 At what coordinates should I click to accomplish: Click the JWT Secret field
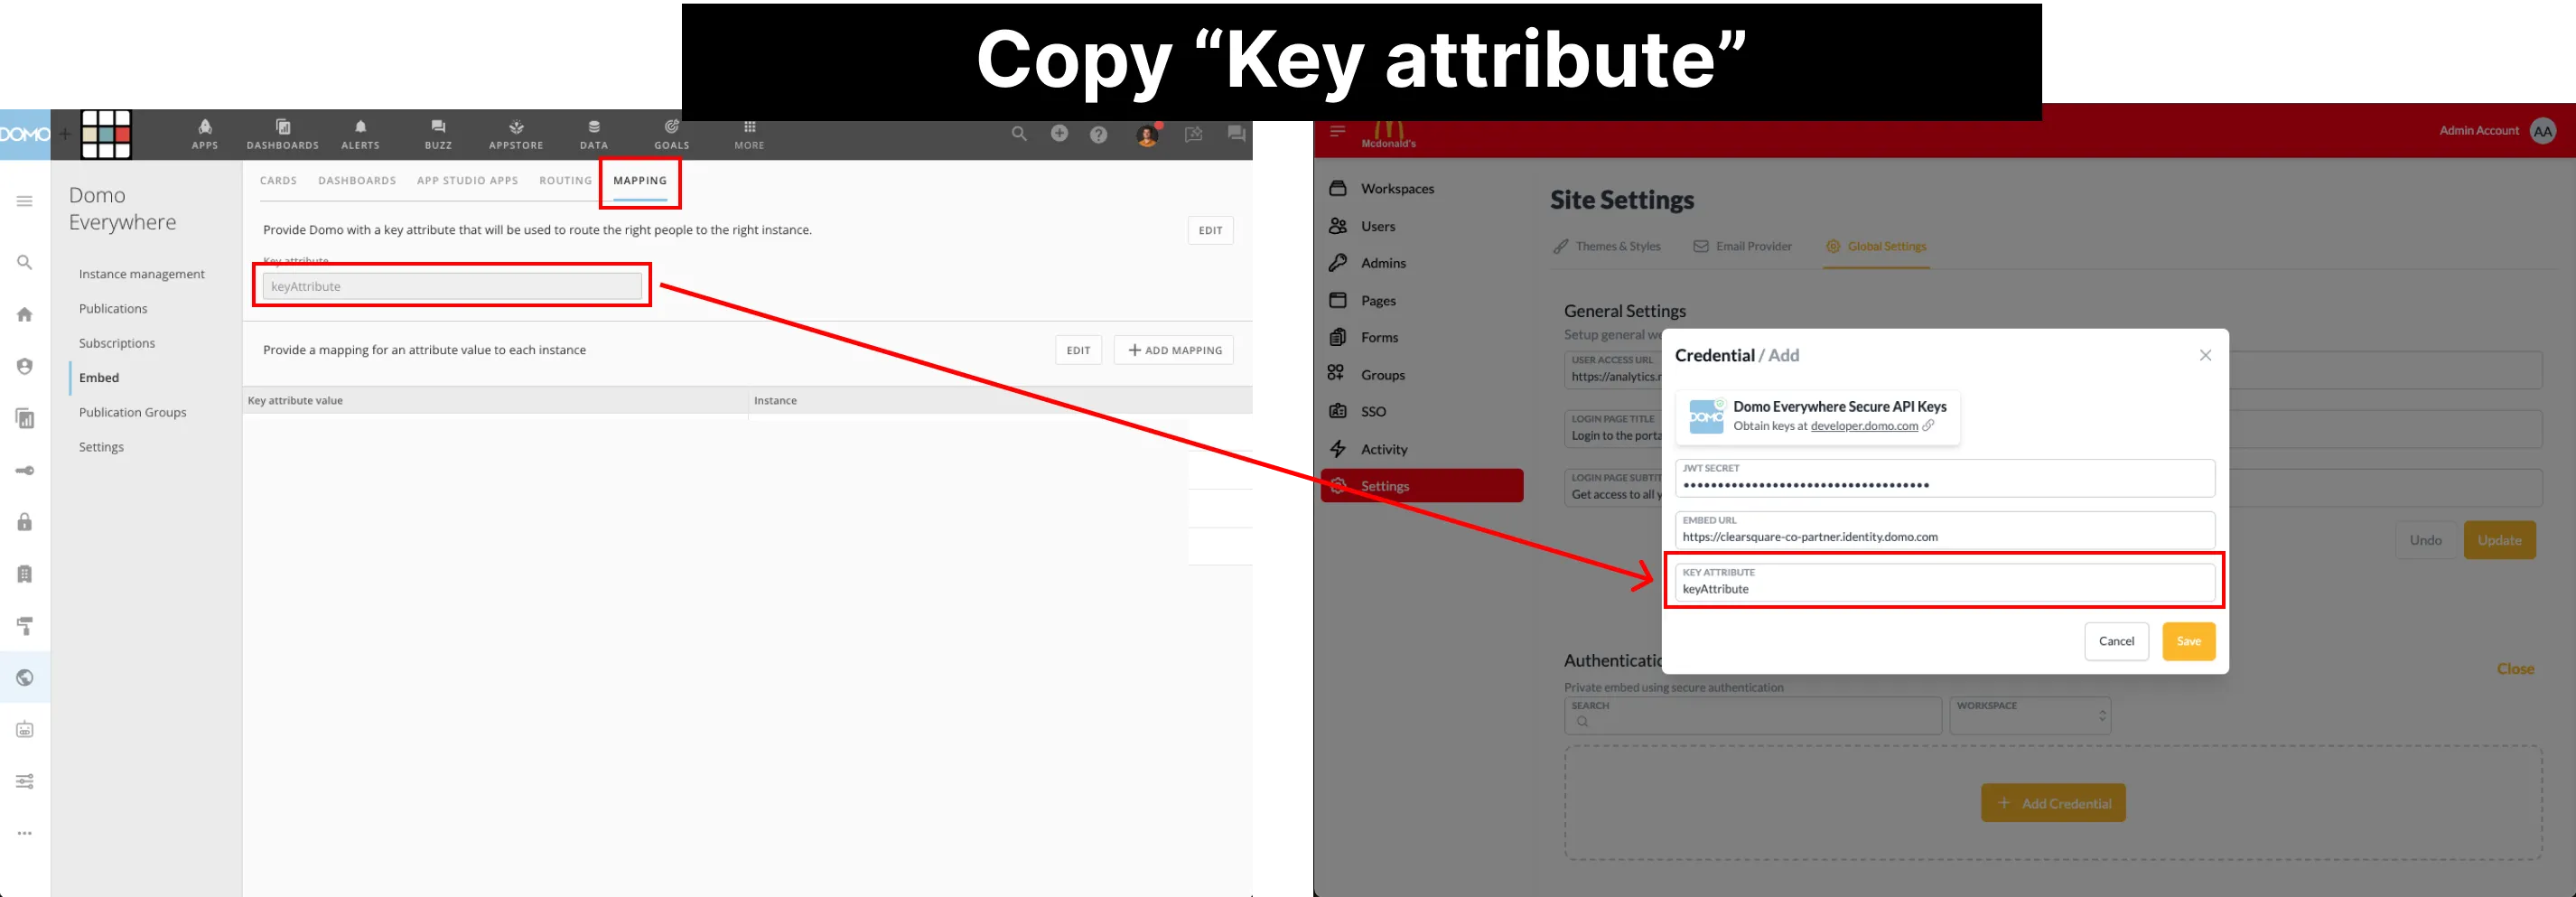[1944, 478]
